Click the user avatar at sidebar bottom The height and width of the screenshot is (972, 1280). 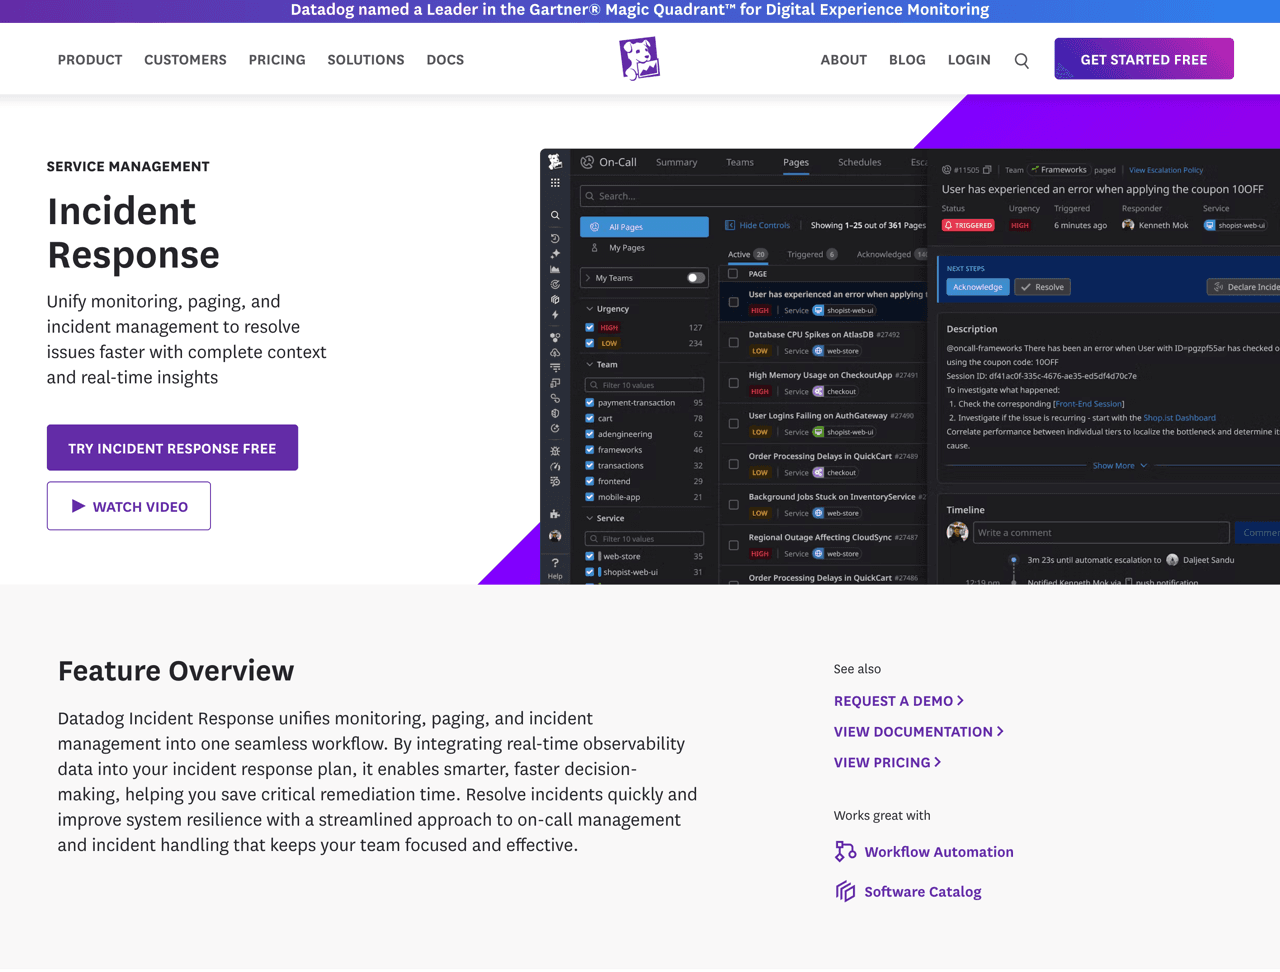click(555, 535)
